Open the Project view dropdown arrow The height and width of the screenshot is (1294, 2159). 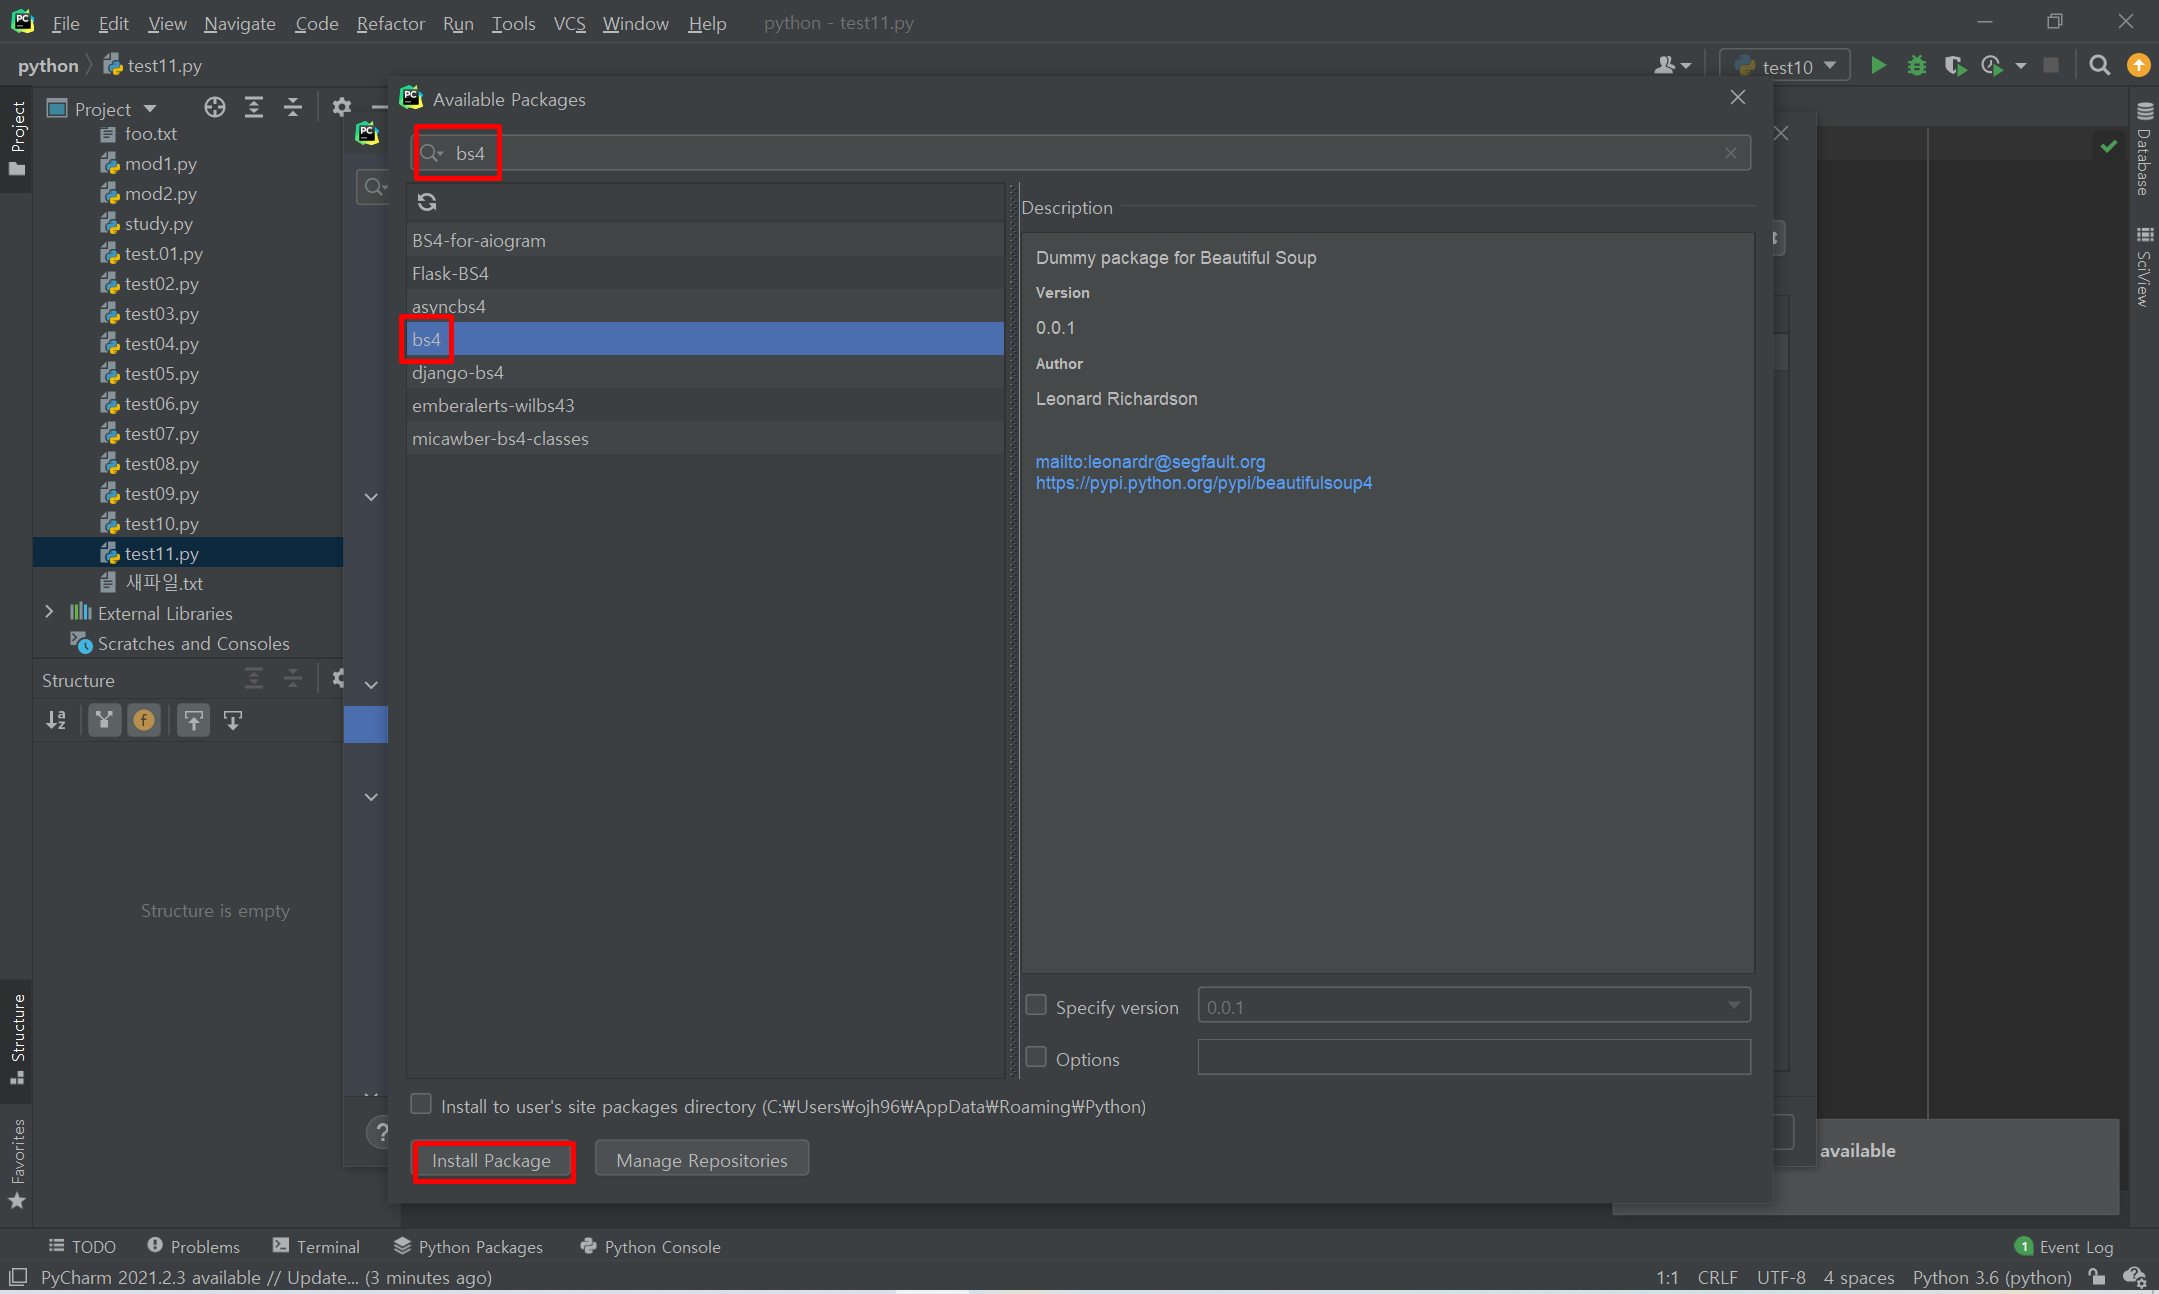150,108
